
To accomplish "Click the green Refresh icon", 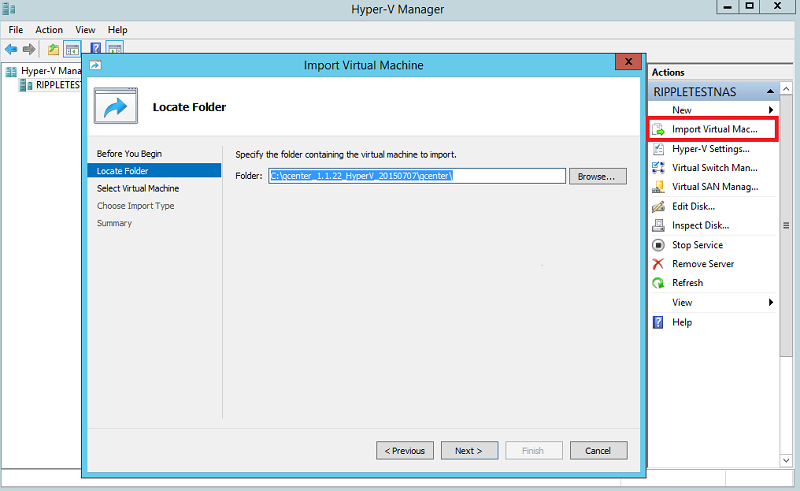I will tap(659, 283).
